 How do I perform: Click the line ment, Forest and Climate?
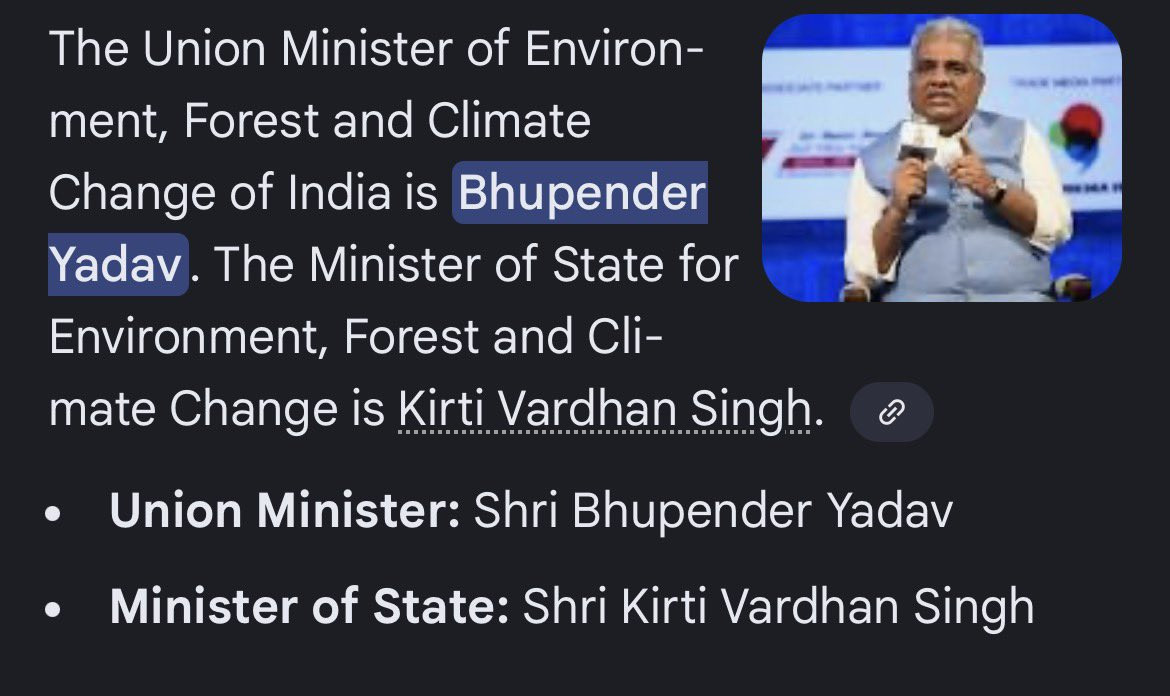point(320,121)
